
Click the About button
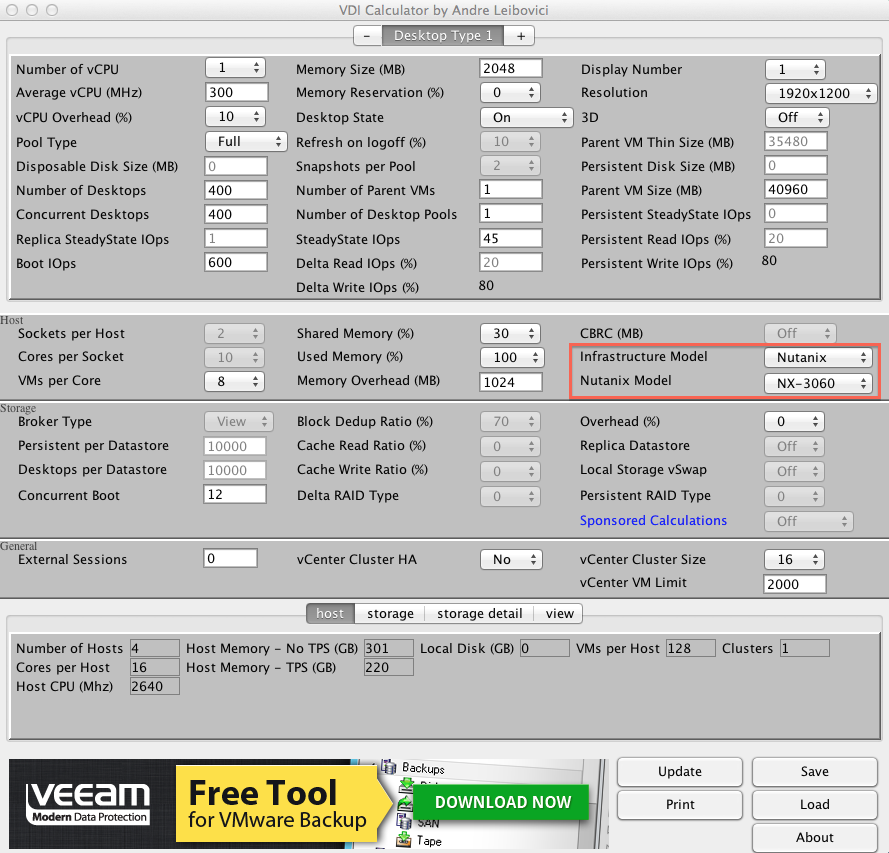pos(815,837)
